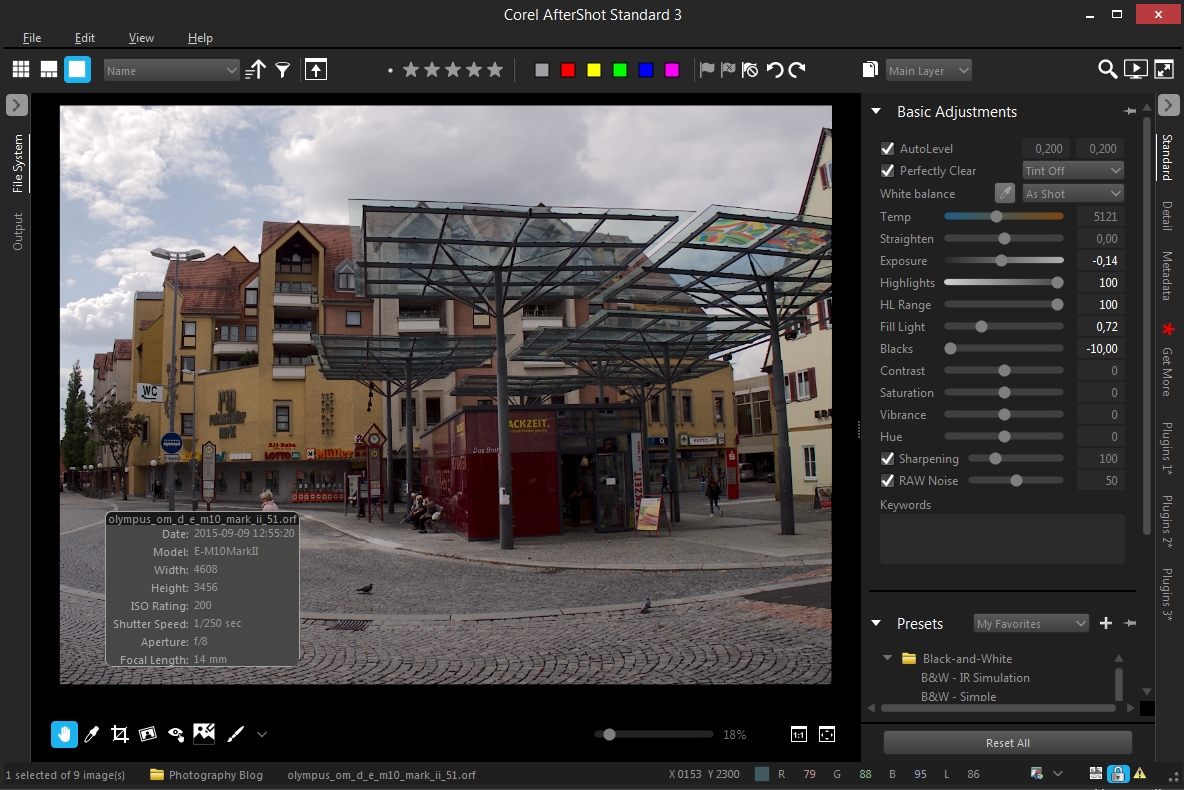The image size is (1184, 790).
Task: Click the Reset All button
Action: (x=1007, y=743)
